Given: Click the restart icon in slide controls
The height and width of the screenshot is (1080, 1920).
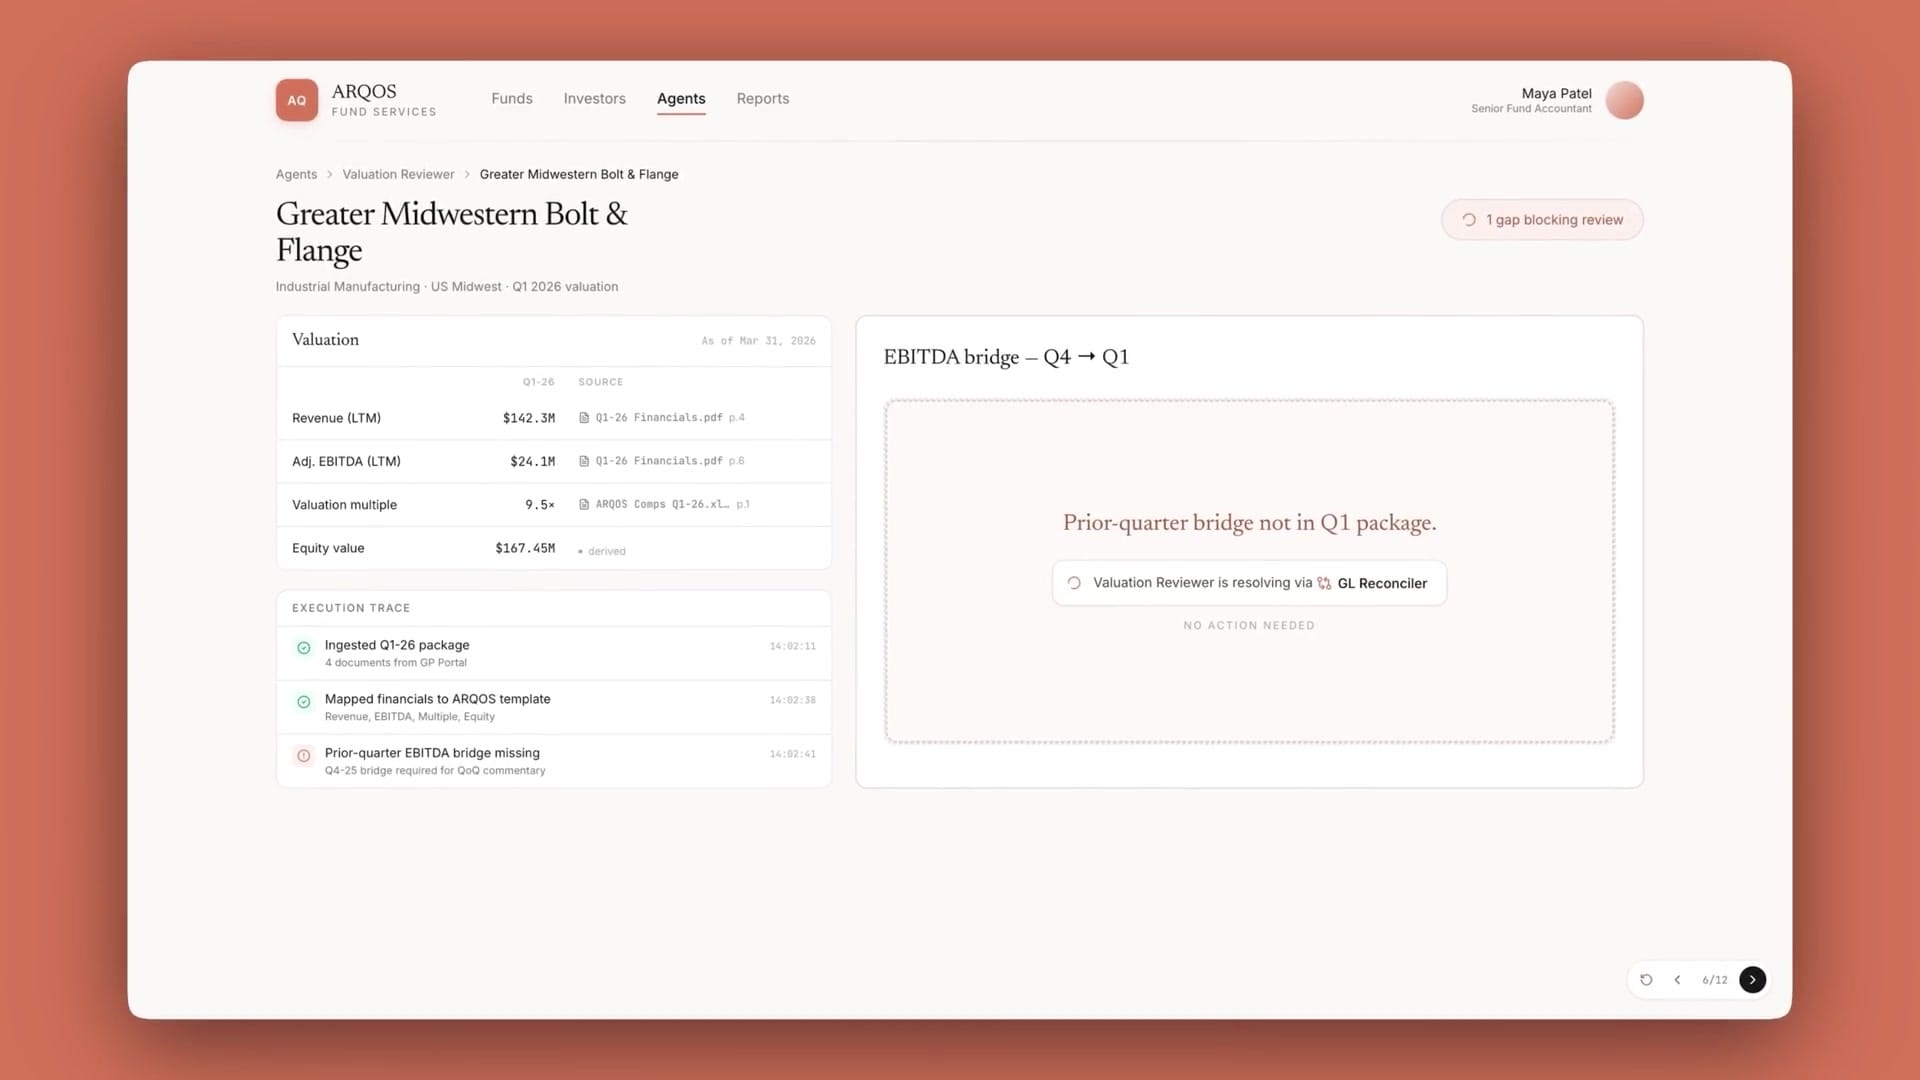Looking at the screenshot, I should pyautogui.click(x=1646, y=980).
